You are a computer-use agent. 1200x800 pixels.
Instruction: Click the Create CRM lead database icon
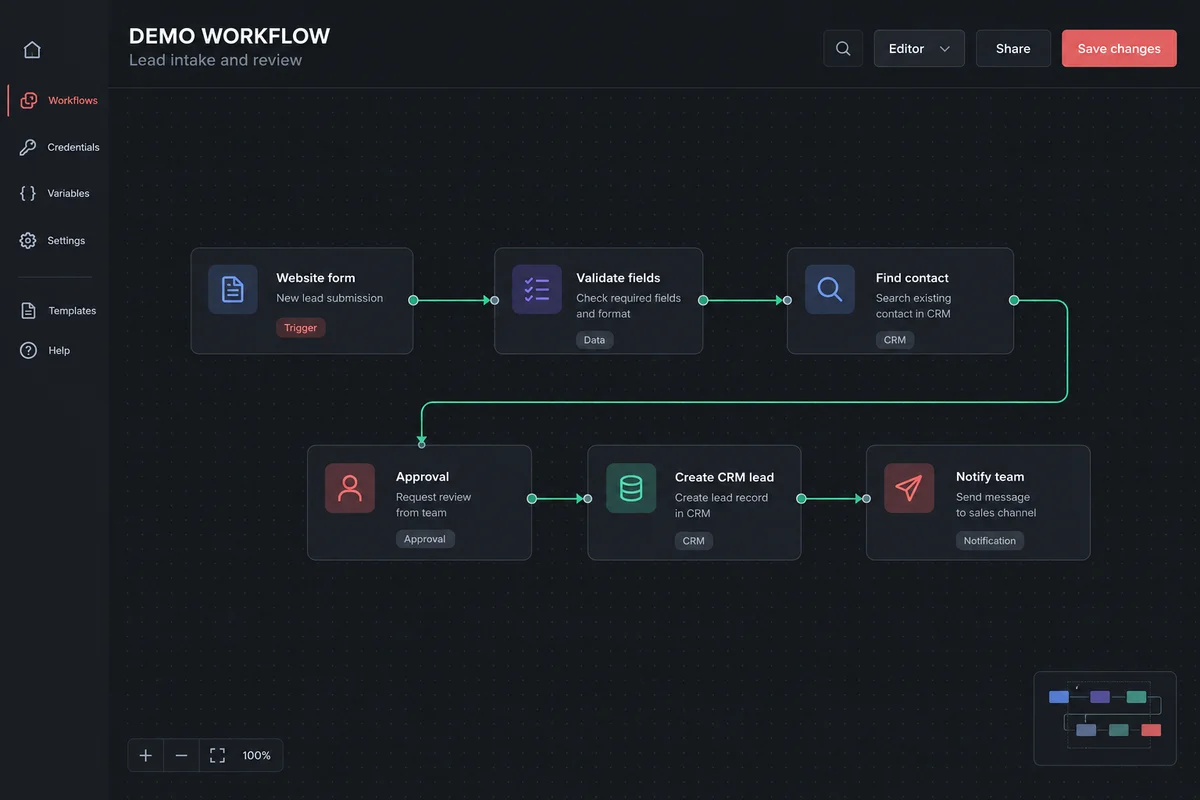pos(631,488)
